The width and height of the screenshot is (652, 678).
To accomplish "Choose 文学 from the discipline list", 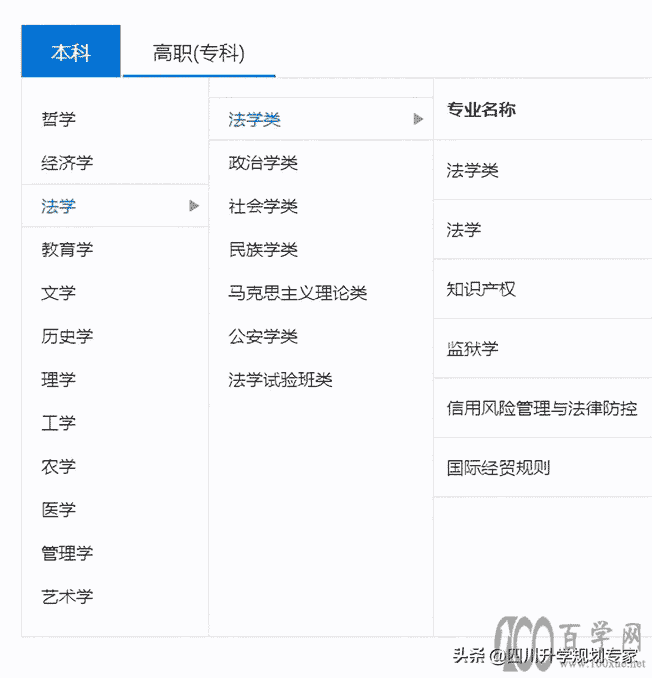I will click(x=58, y=293).
